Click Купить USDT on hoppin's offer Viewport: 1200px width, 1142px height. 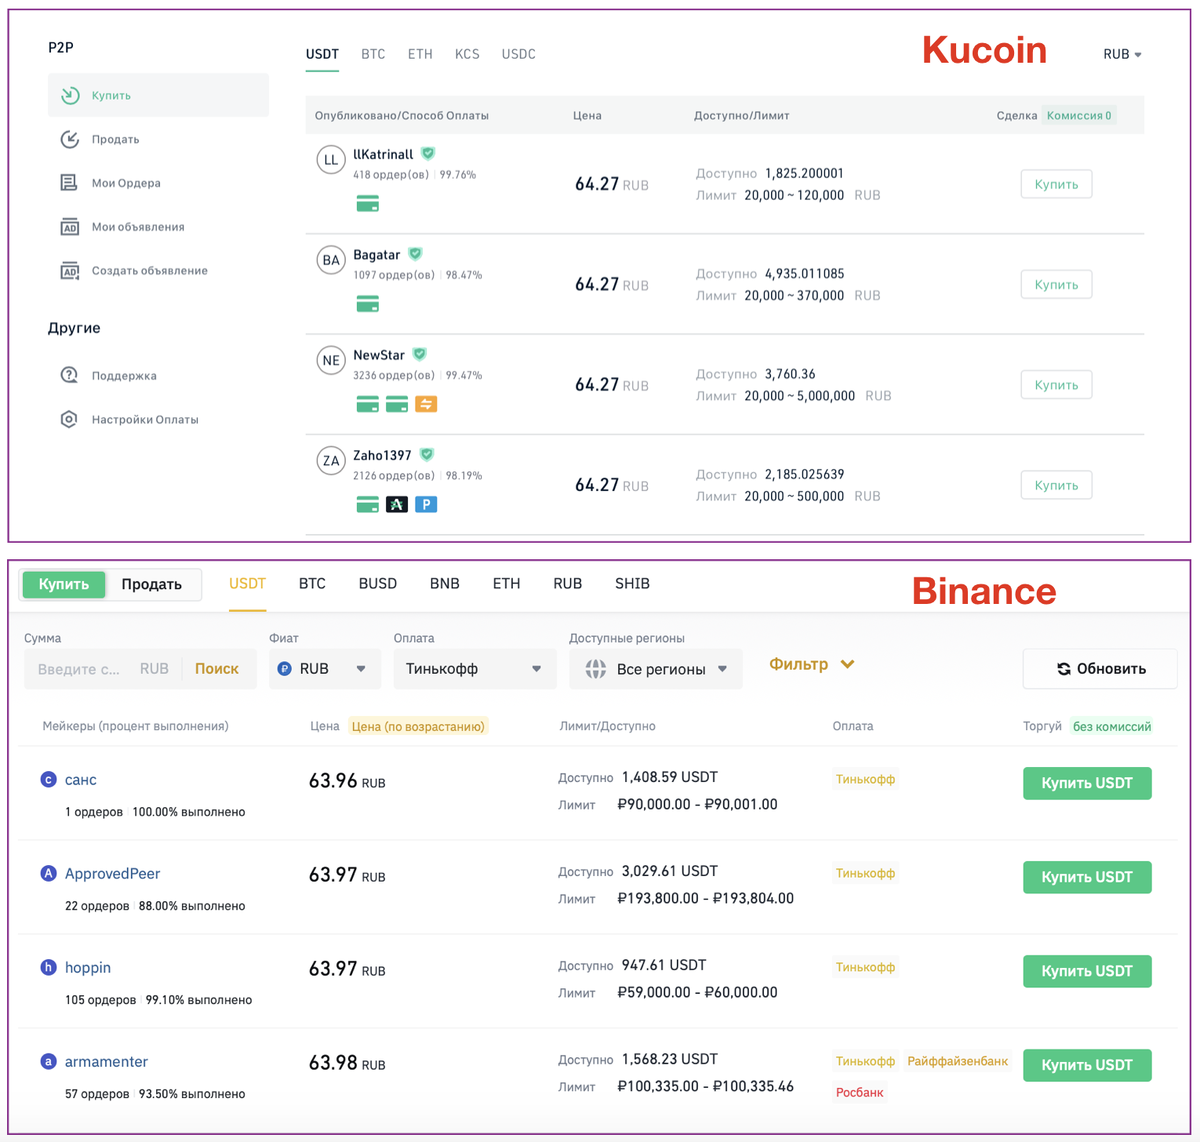[1087, 970]
